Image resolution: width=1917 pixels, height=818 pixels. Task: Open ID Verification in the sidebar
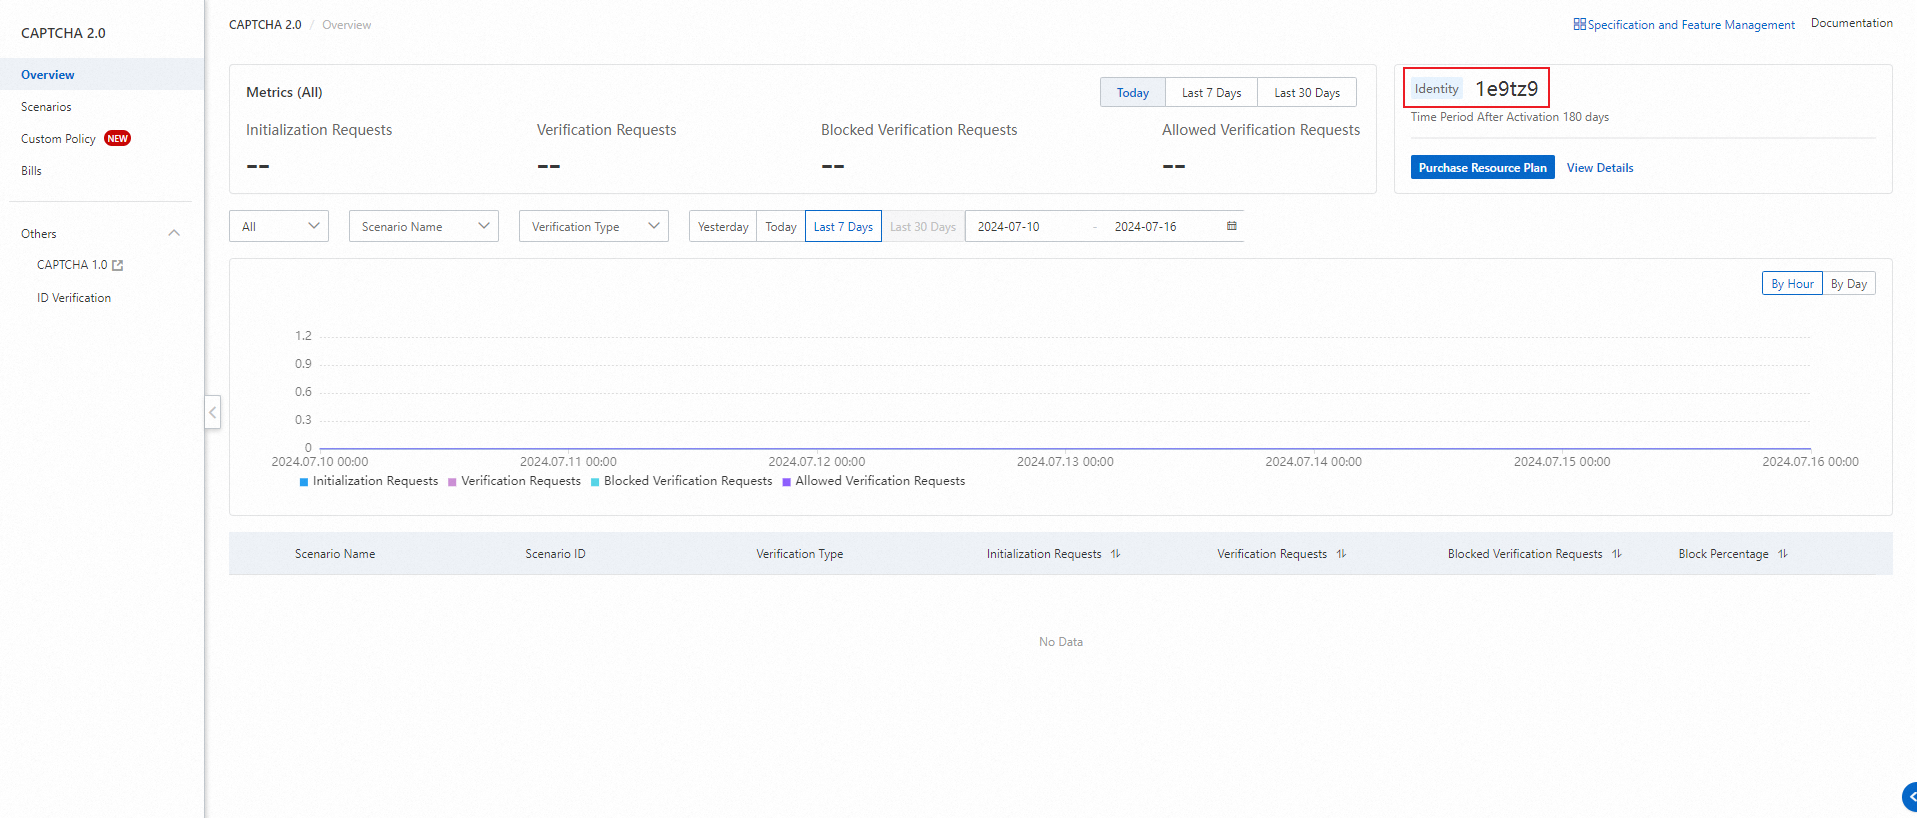pyautogui.click(x=74, y=298)
